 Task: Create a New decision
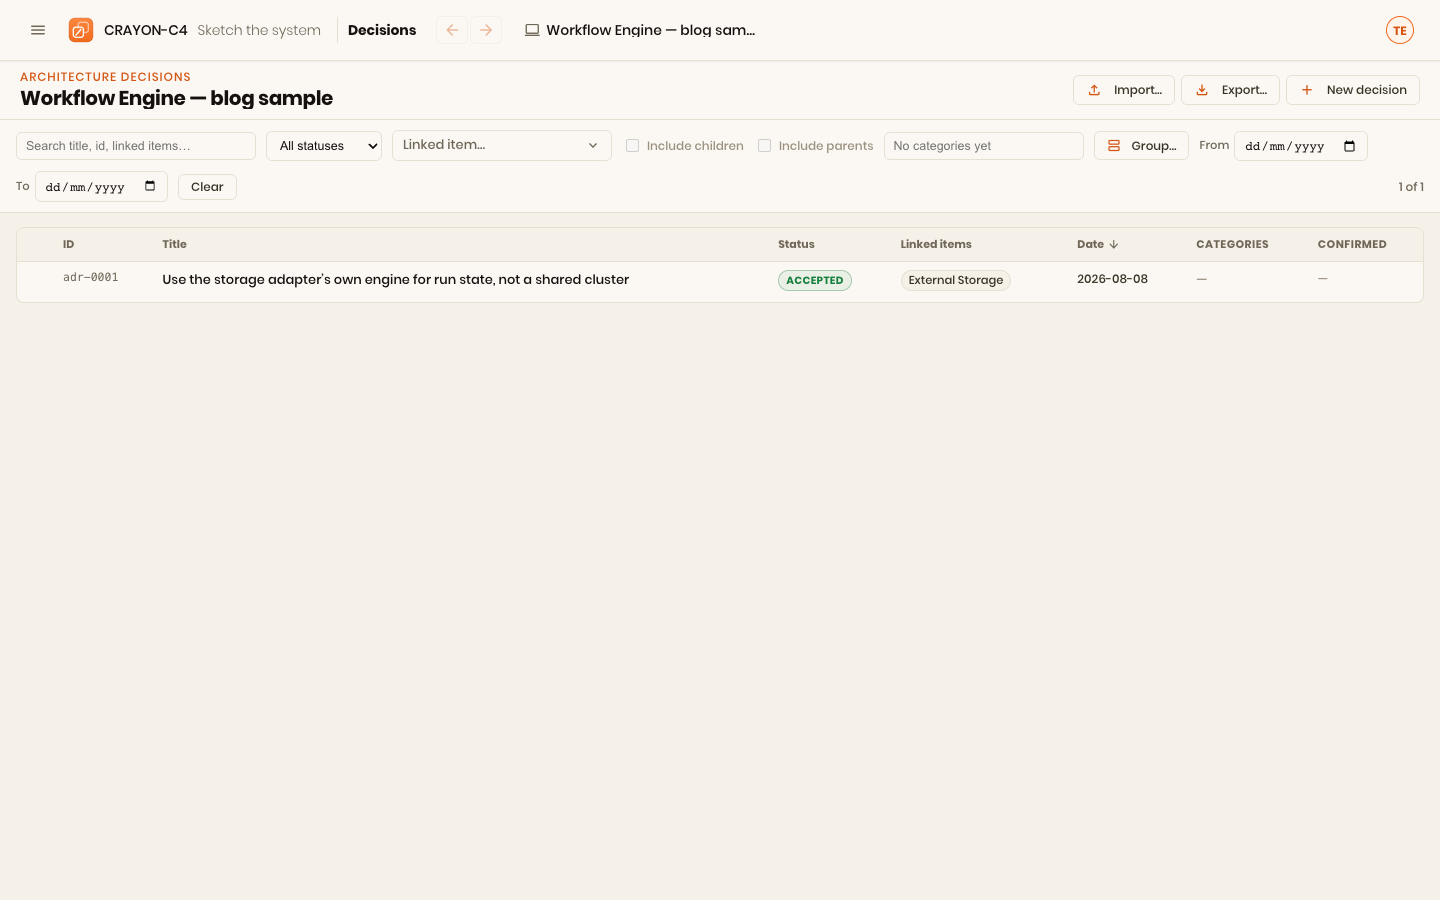pyautogui.click(x=1353, y=90)
